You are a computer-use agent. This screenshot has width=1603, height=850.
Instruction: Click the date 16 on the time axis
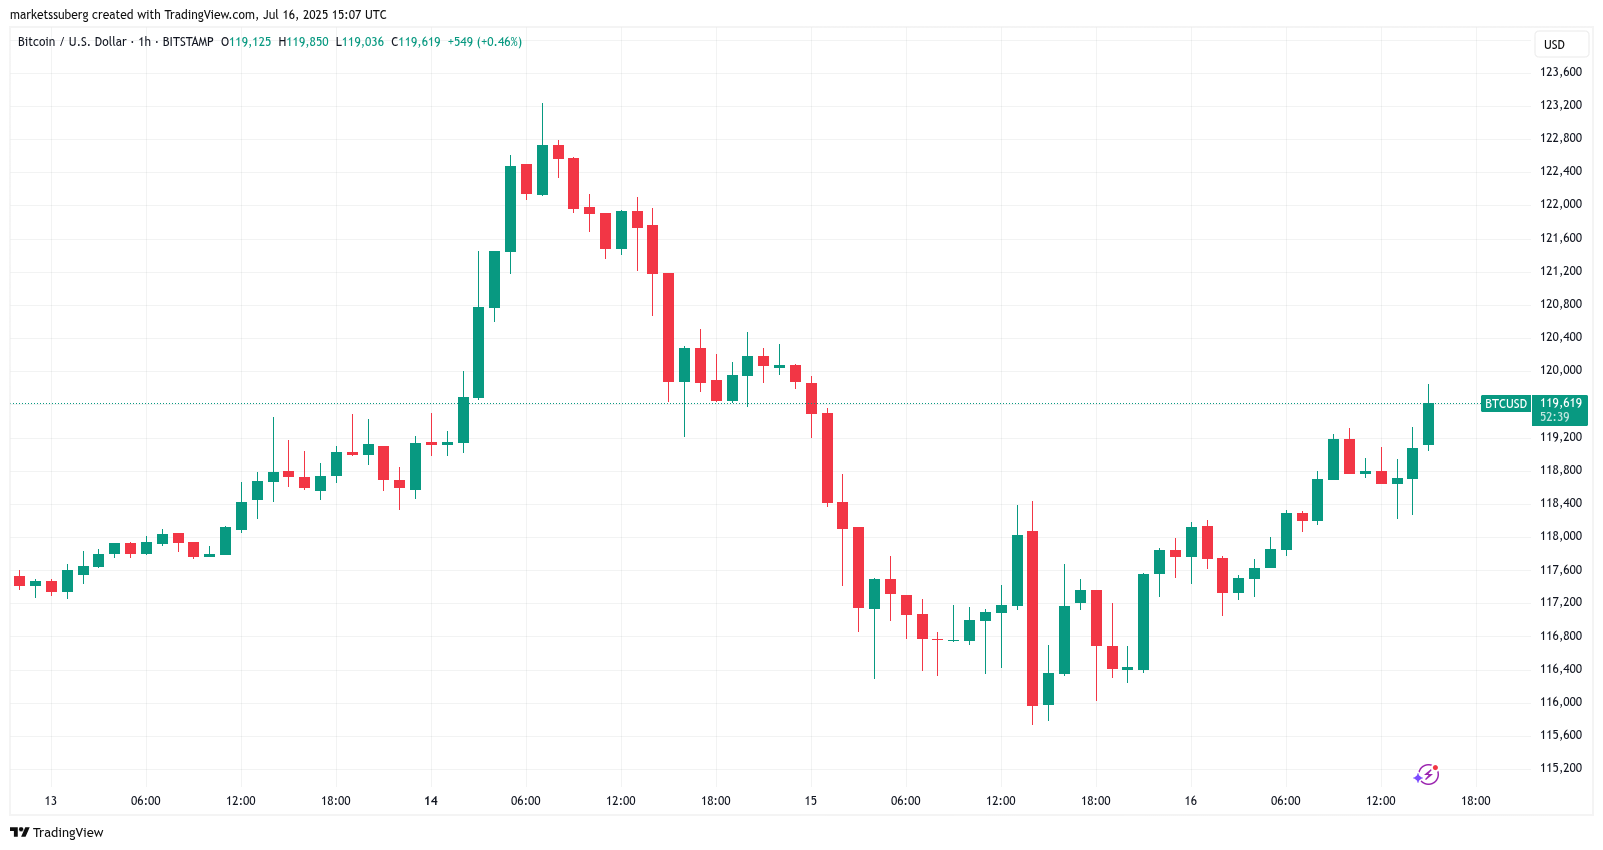[x=1191, y=801]
